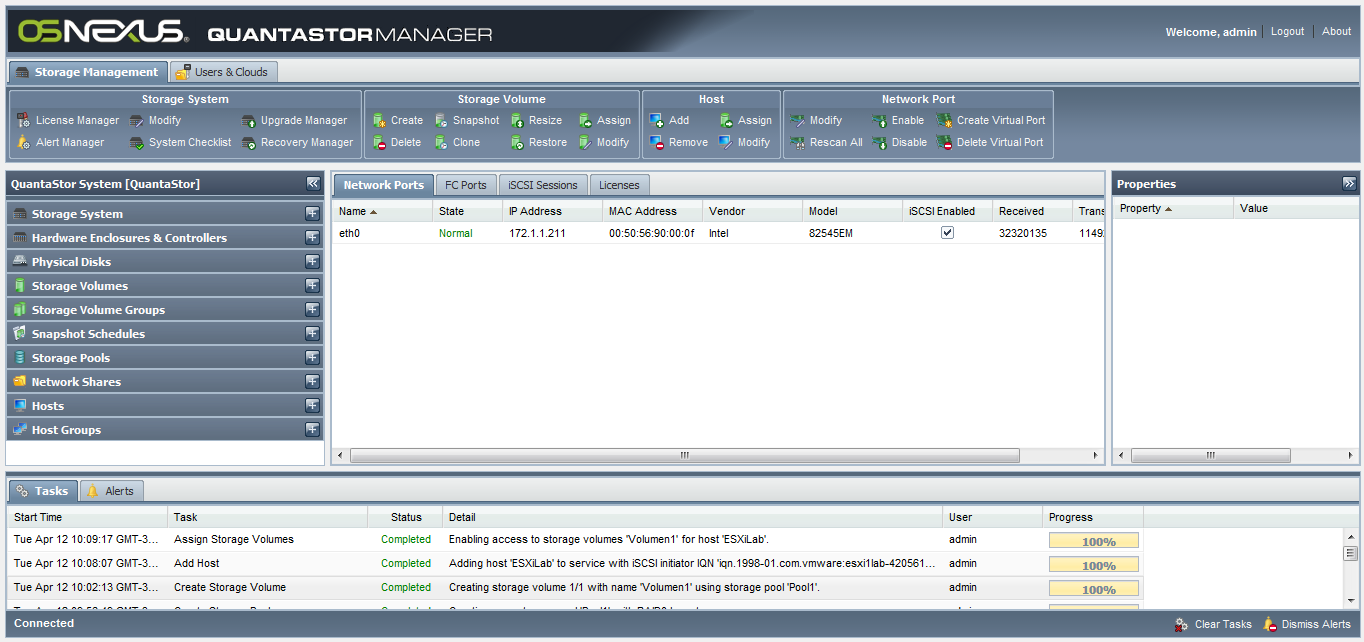Screen dimensions: 1364x642
Task: Expand Hardware Enclosures & Controllers section
Action: click(313, 237)
